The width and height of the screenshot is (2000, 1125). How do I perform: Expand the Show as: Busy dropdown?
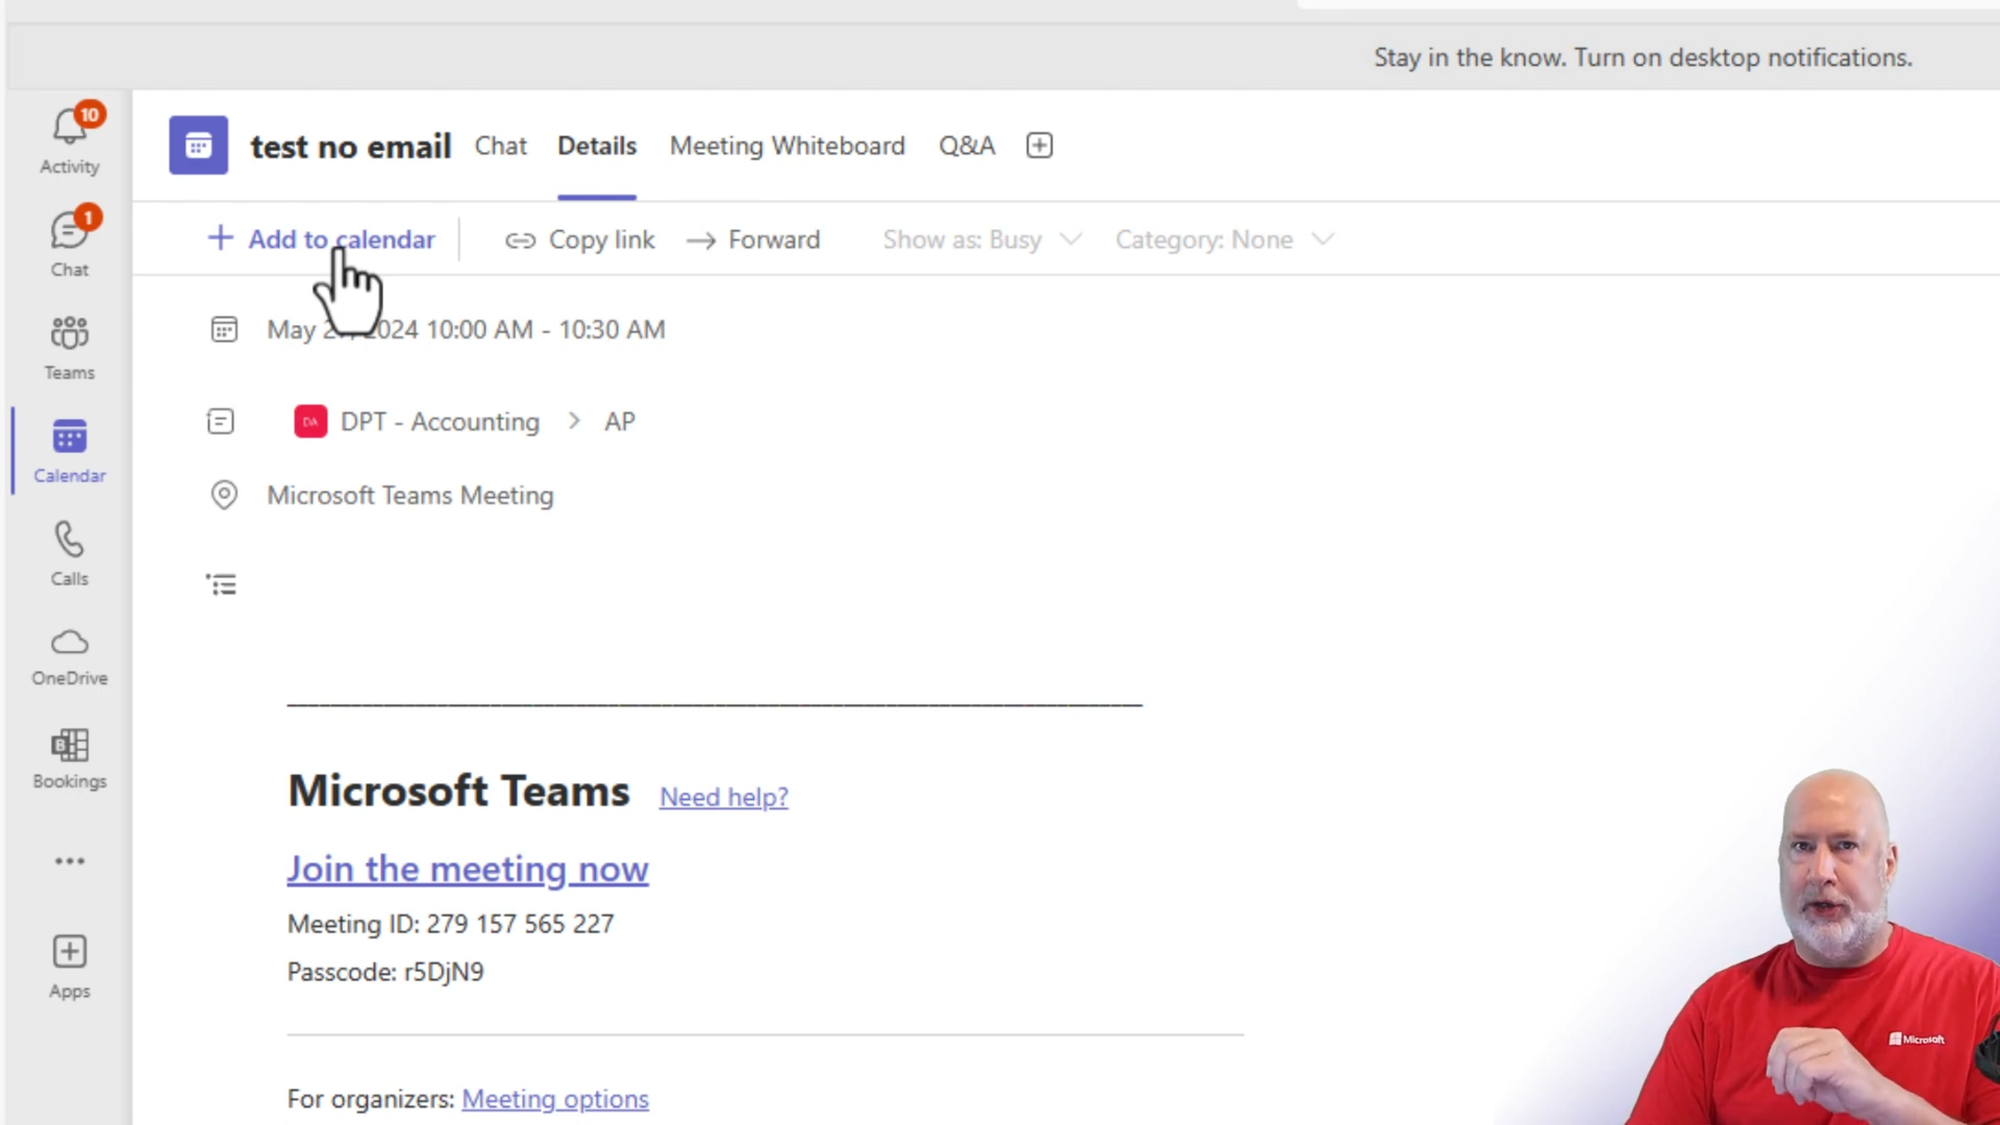click(x=981, y=240)
